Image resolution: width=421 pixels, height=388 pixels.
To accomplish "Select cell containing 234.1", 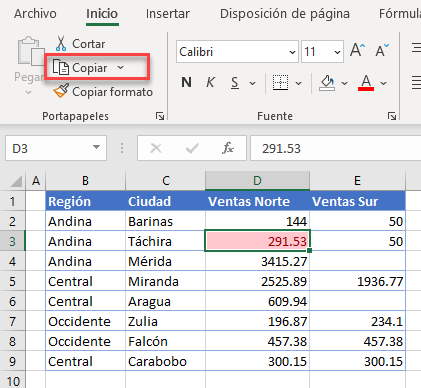I will (358, 321).
